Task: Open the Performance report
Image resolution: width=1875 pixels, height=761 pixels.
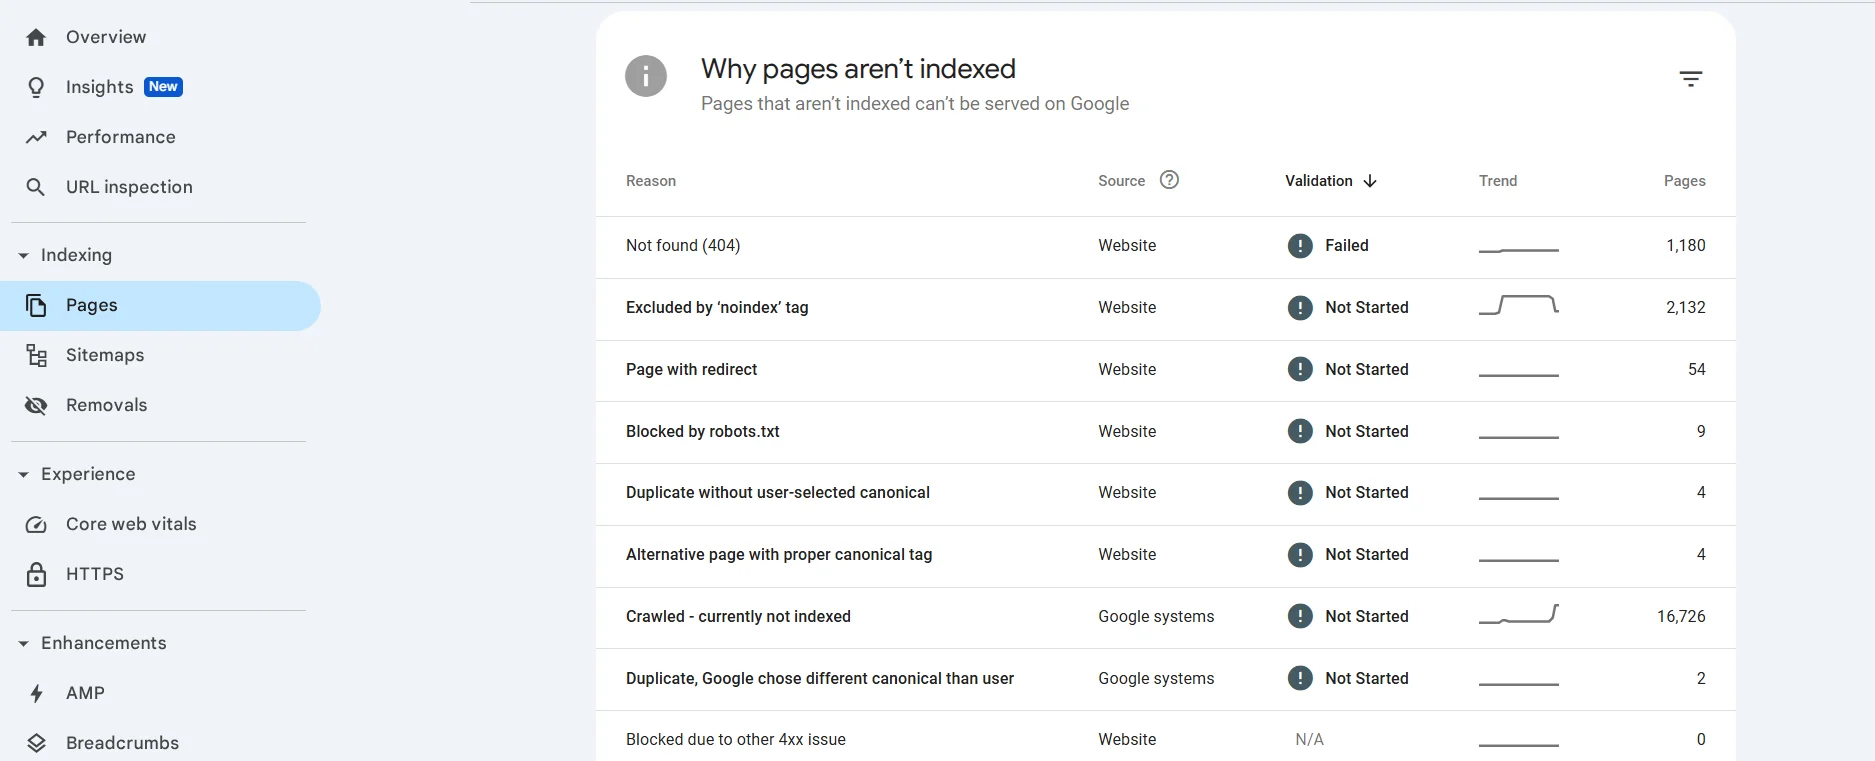Action: pyautogui.click(x=120, y=137)
